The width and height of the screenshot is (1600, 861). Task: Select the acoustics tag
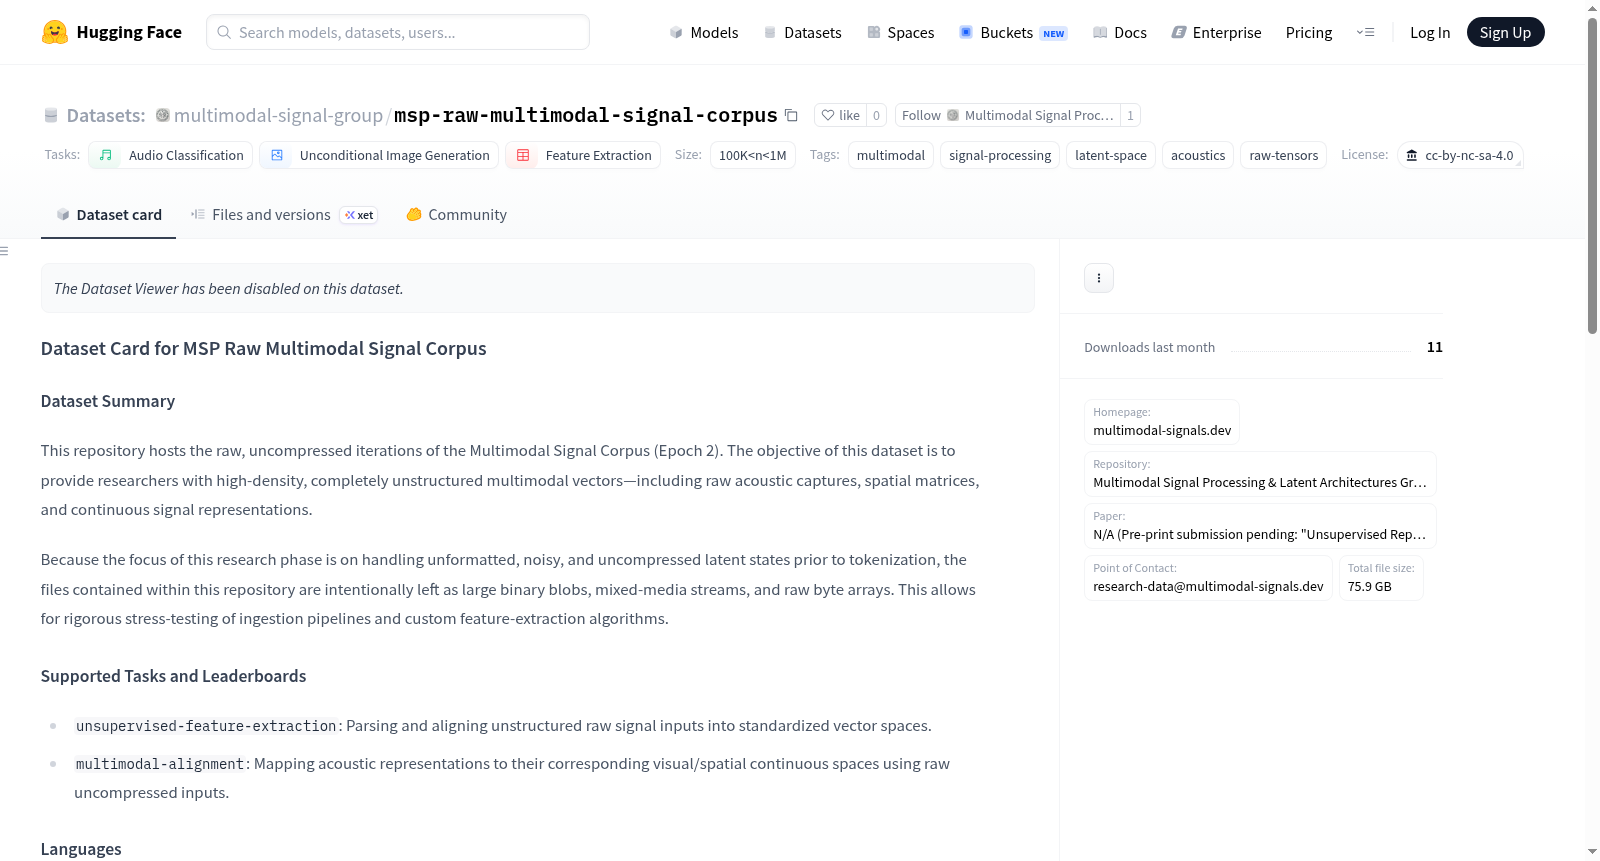1198,155
